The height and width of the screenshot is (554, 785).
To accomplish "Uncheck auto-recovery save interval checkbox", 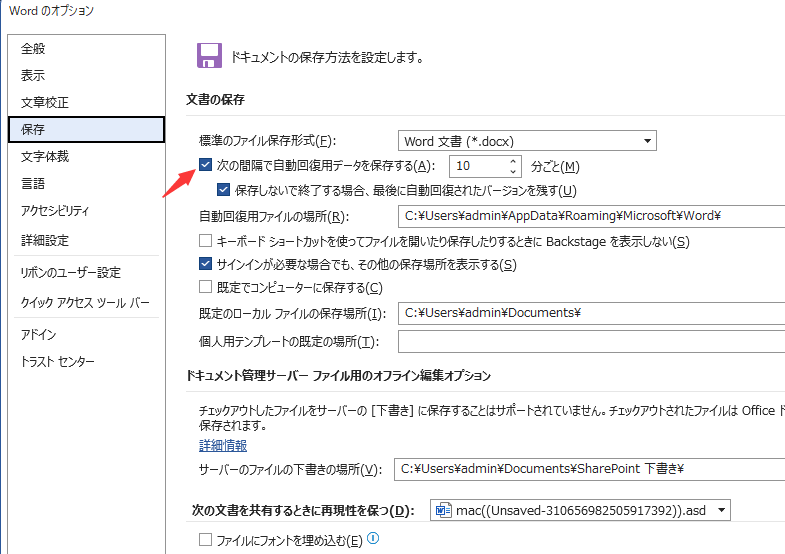I will [205, 165].
